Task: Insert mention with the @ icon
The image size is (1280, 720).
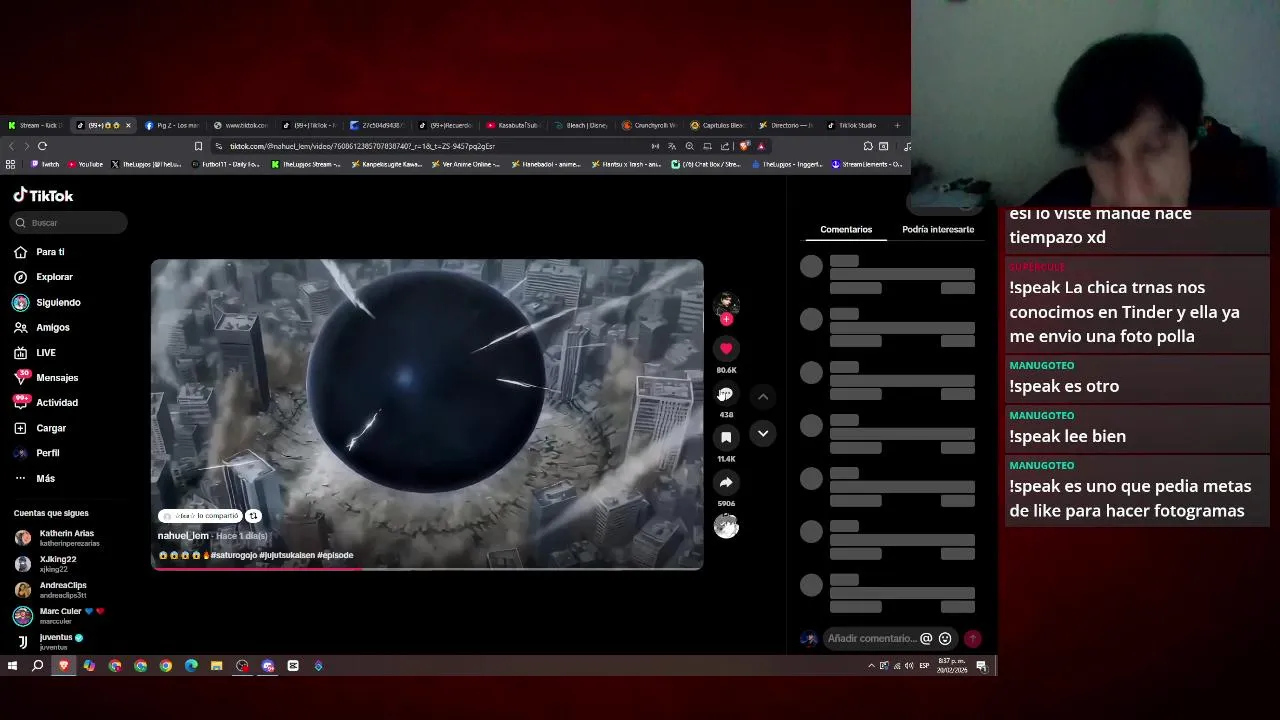Action: pyautogui.click(x=926, y=638)
